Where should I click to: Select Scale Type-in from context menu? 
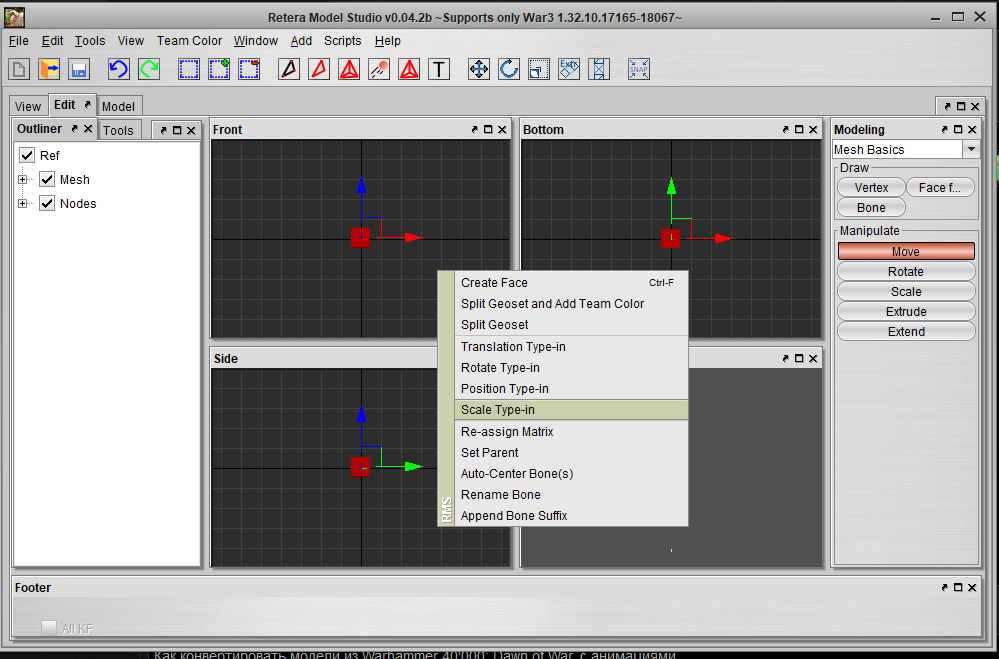571,410
